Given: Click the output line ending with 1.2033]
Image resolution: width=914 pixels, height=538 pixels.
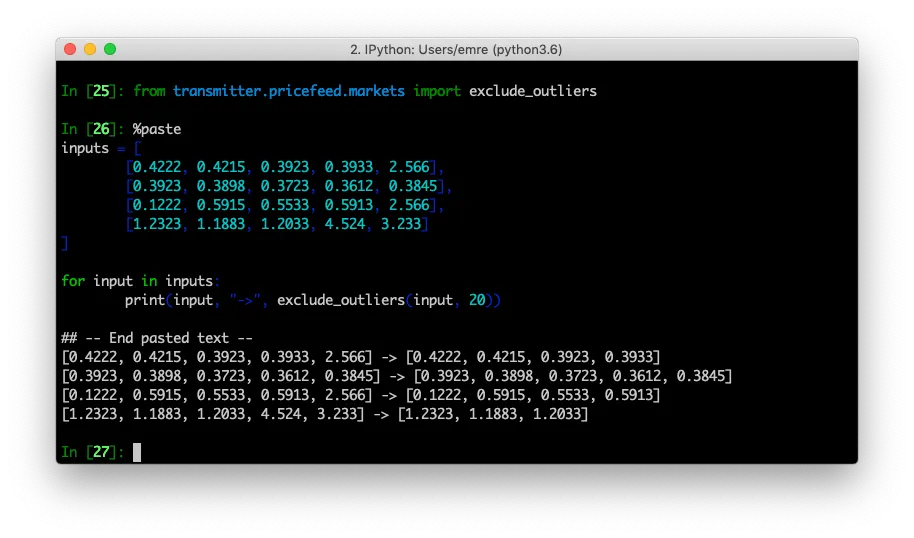Looking at the screenshot, I should [325, 414].
